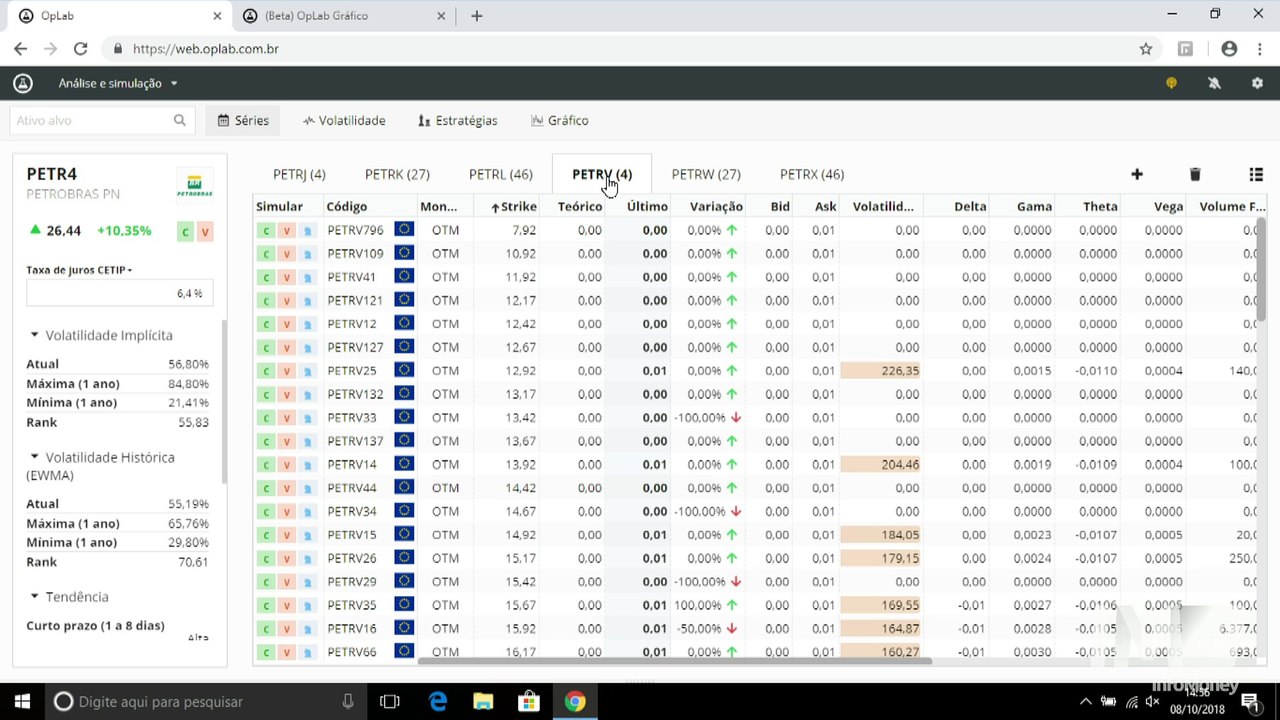Image resolution: width=1280 pixels, height=720 pixels.
Task: Select the PETRV (4) series tab
Action: point(602,174)
